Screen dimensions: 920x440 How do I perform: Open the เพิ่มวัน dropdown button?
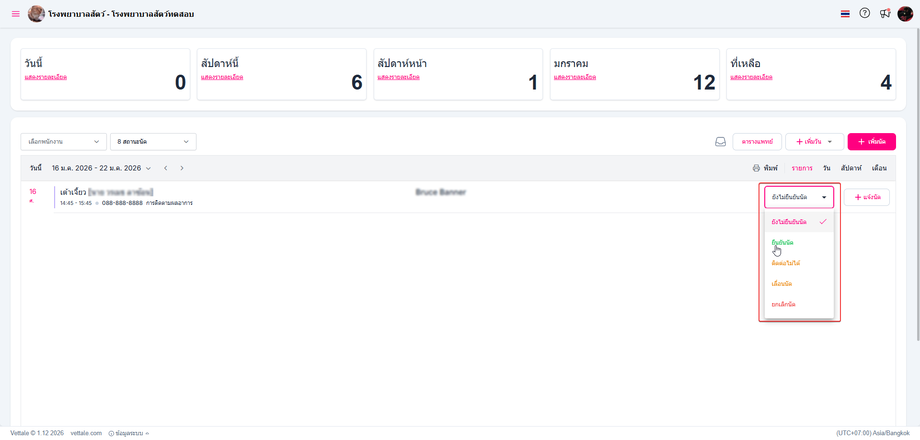(x=814, y=142)
